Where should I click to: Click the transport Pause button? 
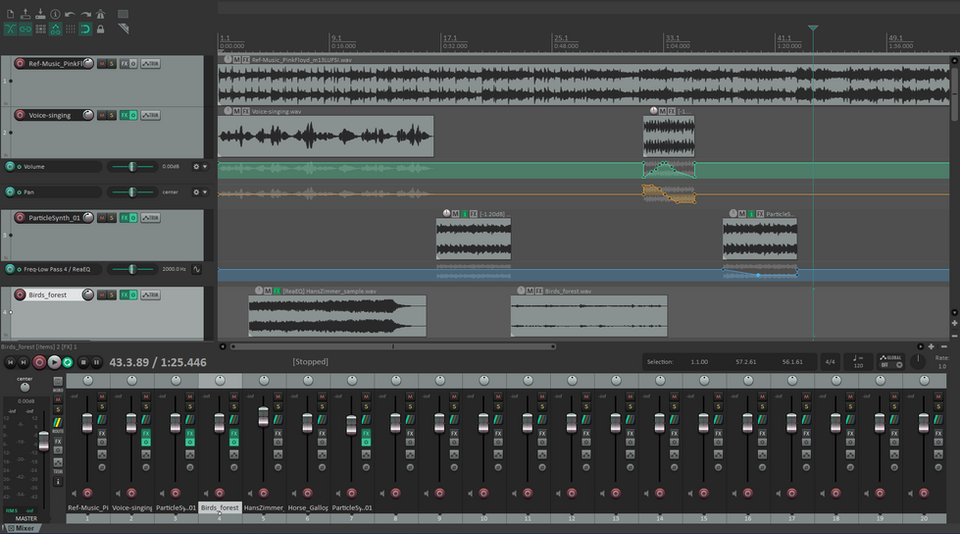tap(96, 363)
